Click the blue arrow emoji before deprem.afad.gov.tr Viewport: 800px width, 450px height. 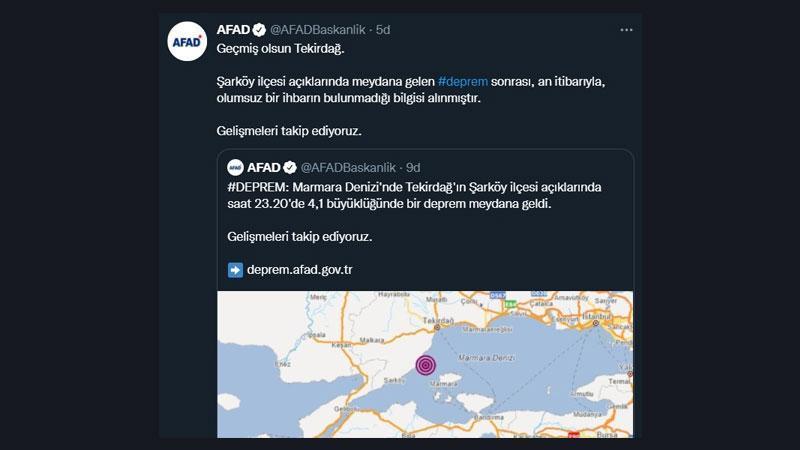(235, 269)
